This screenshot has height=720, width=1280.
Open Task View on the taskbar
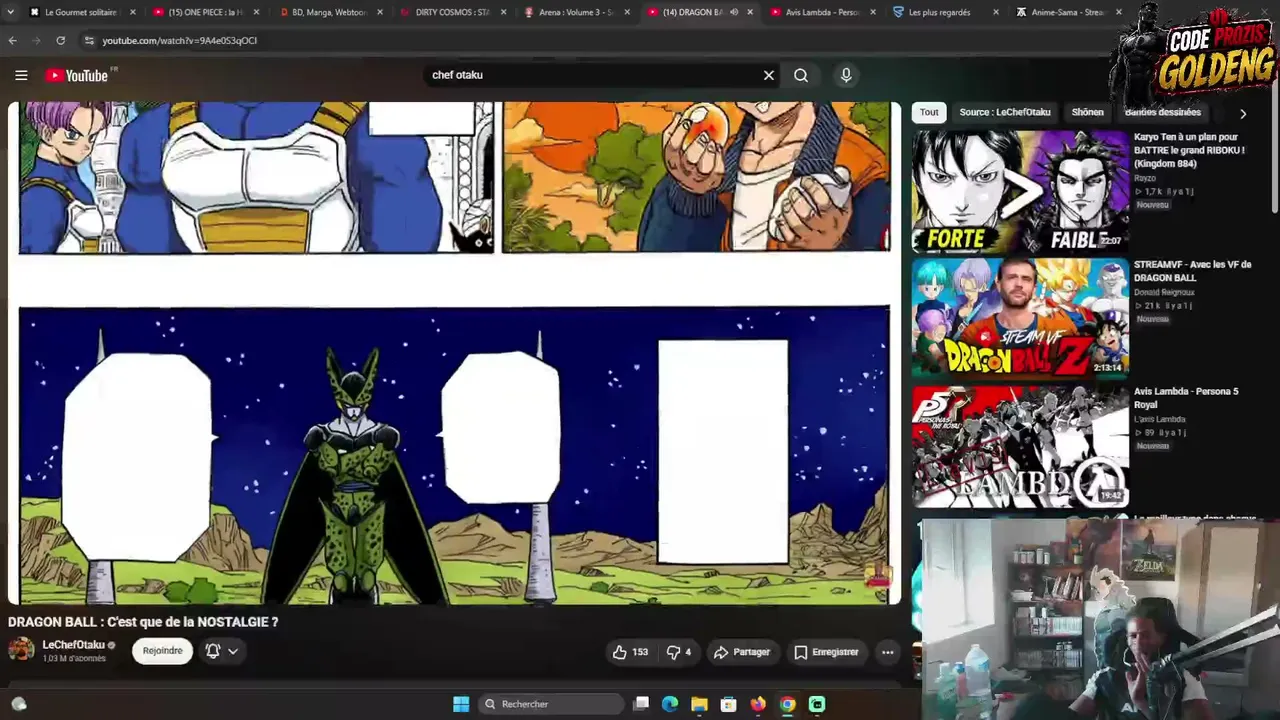(641, 704)
